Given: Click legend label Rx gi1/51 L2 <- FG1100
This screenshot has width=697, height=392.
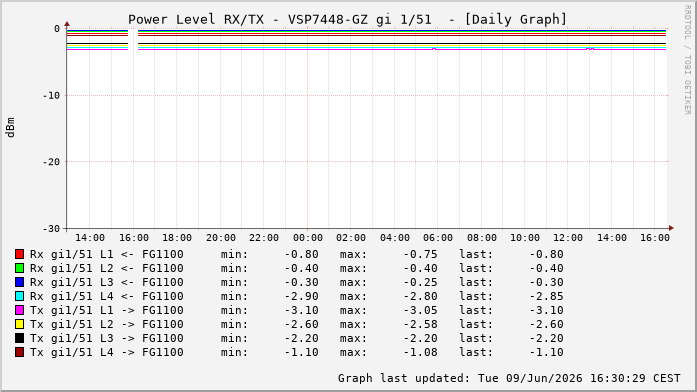Looking at the screenshot, I should click(x=107, y=268).
